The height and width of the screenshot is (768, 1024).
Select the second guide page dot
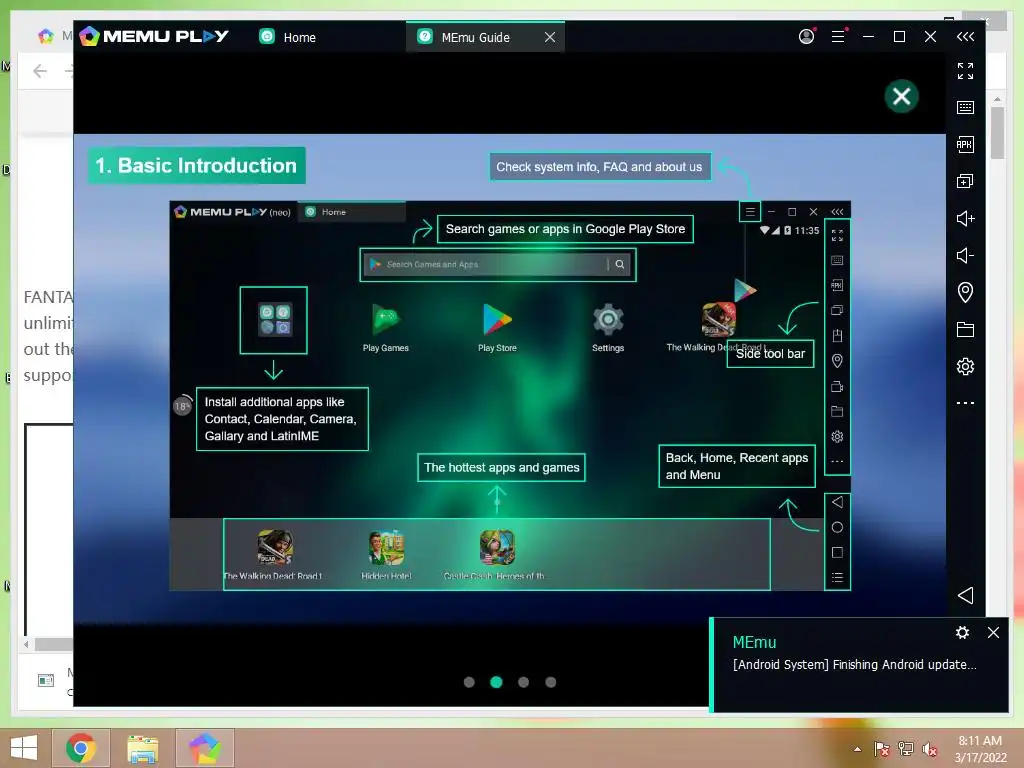point(496,682)
